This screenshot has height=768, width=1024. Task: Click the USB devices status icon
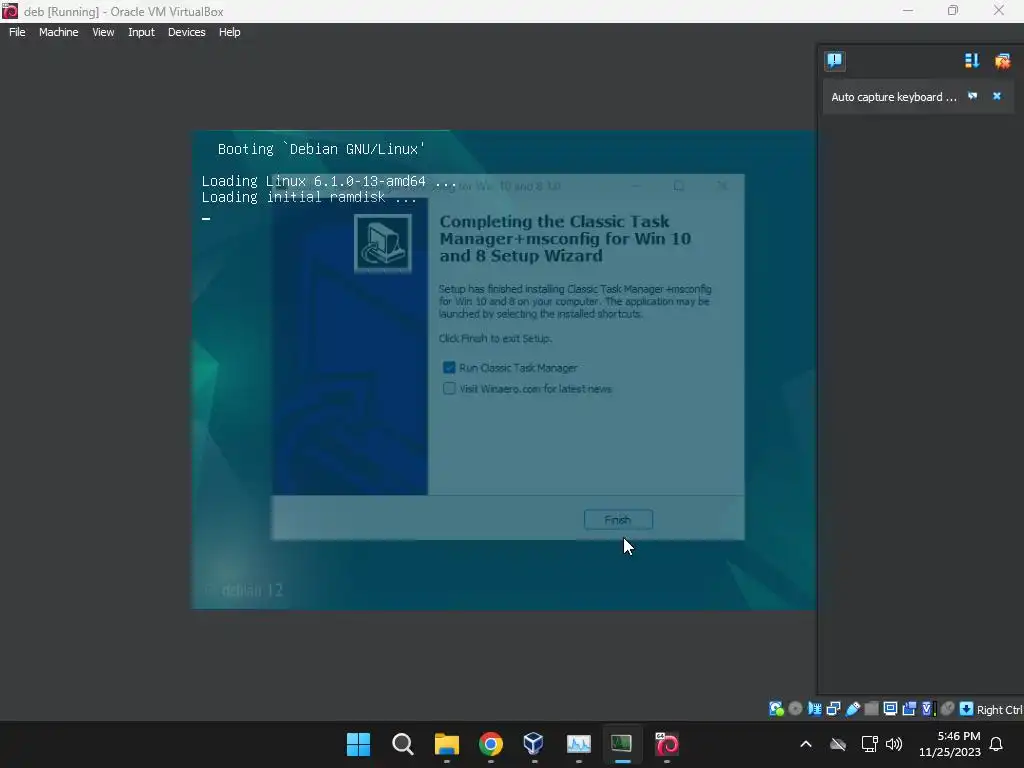[x=852, y=709]
